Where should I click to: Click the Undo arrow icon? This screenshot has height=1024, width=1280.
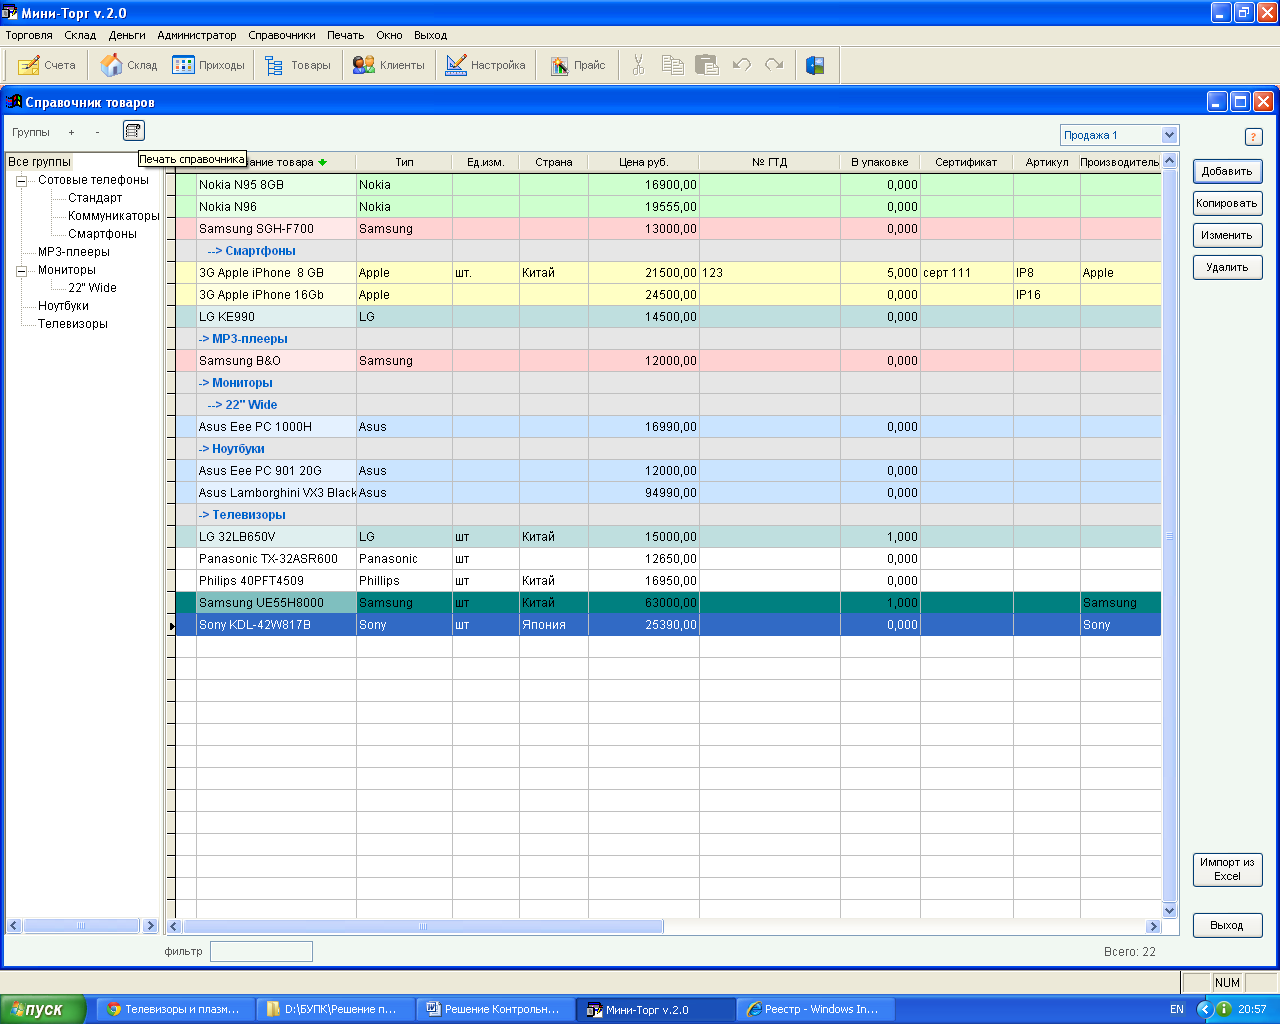point(741,65)
